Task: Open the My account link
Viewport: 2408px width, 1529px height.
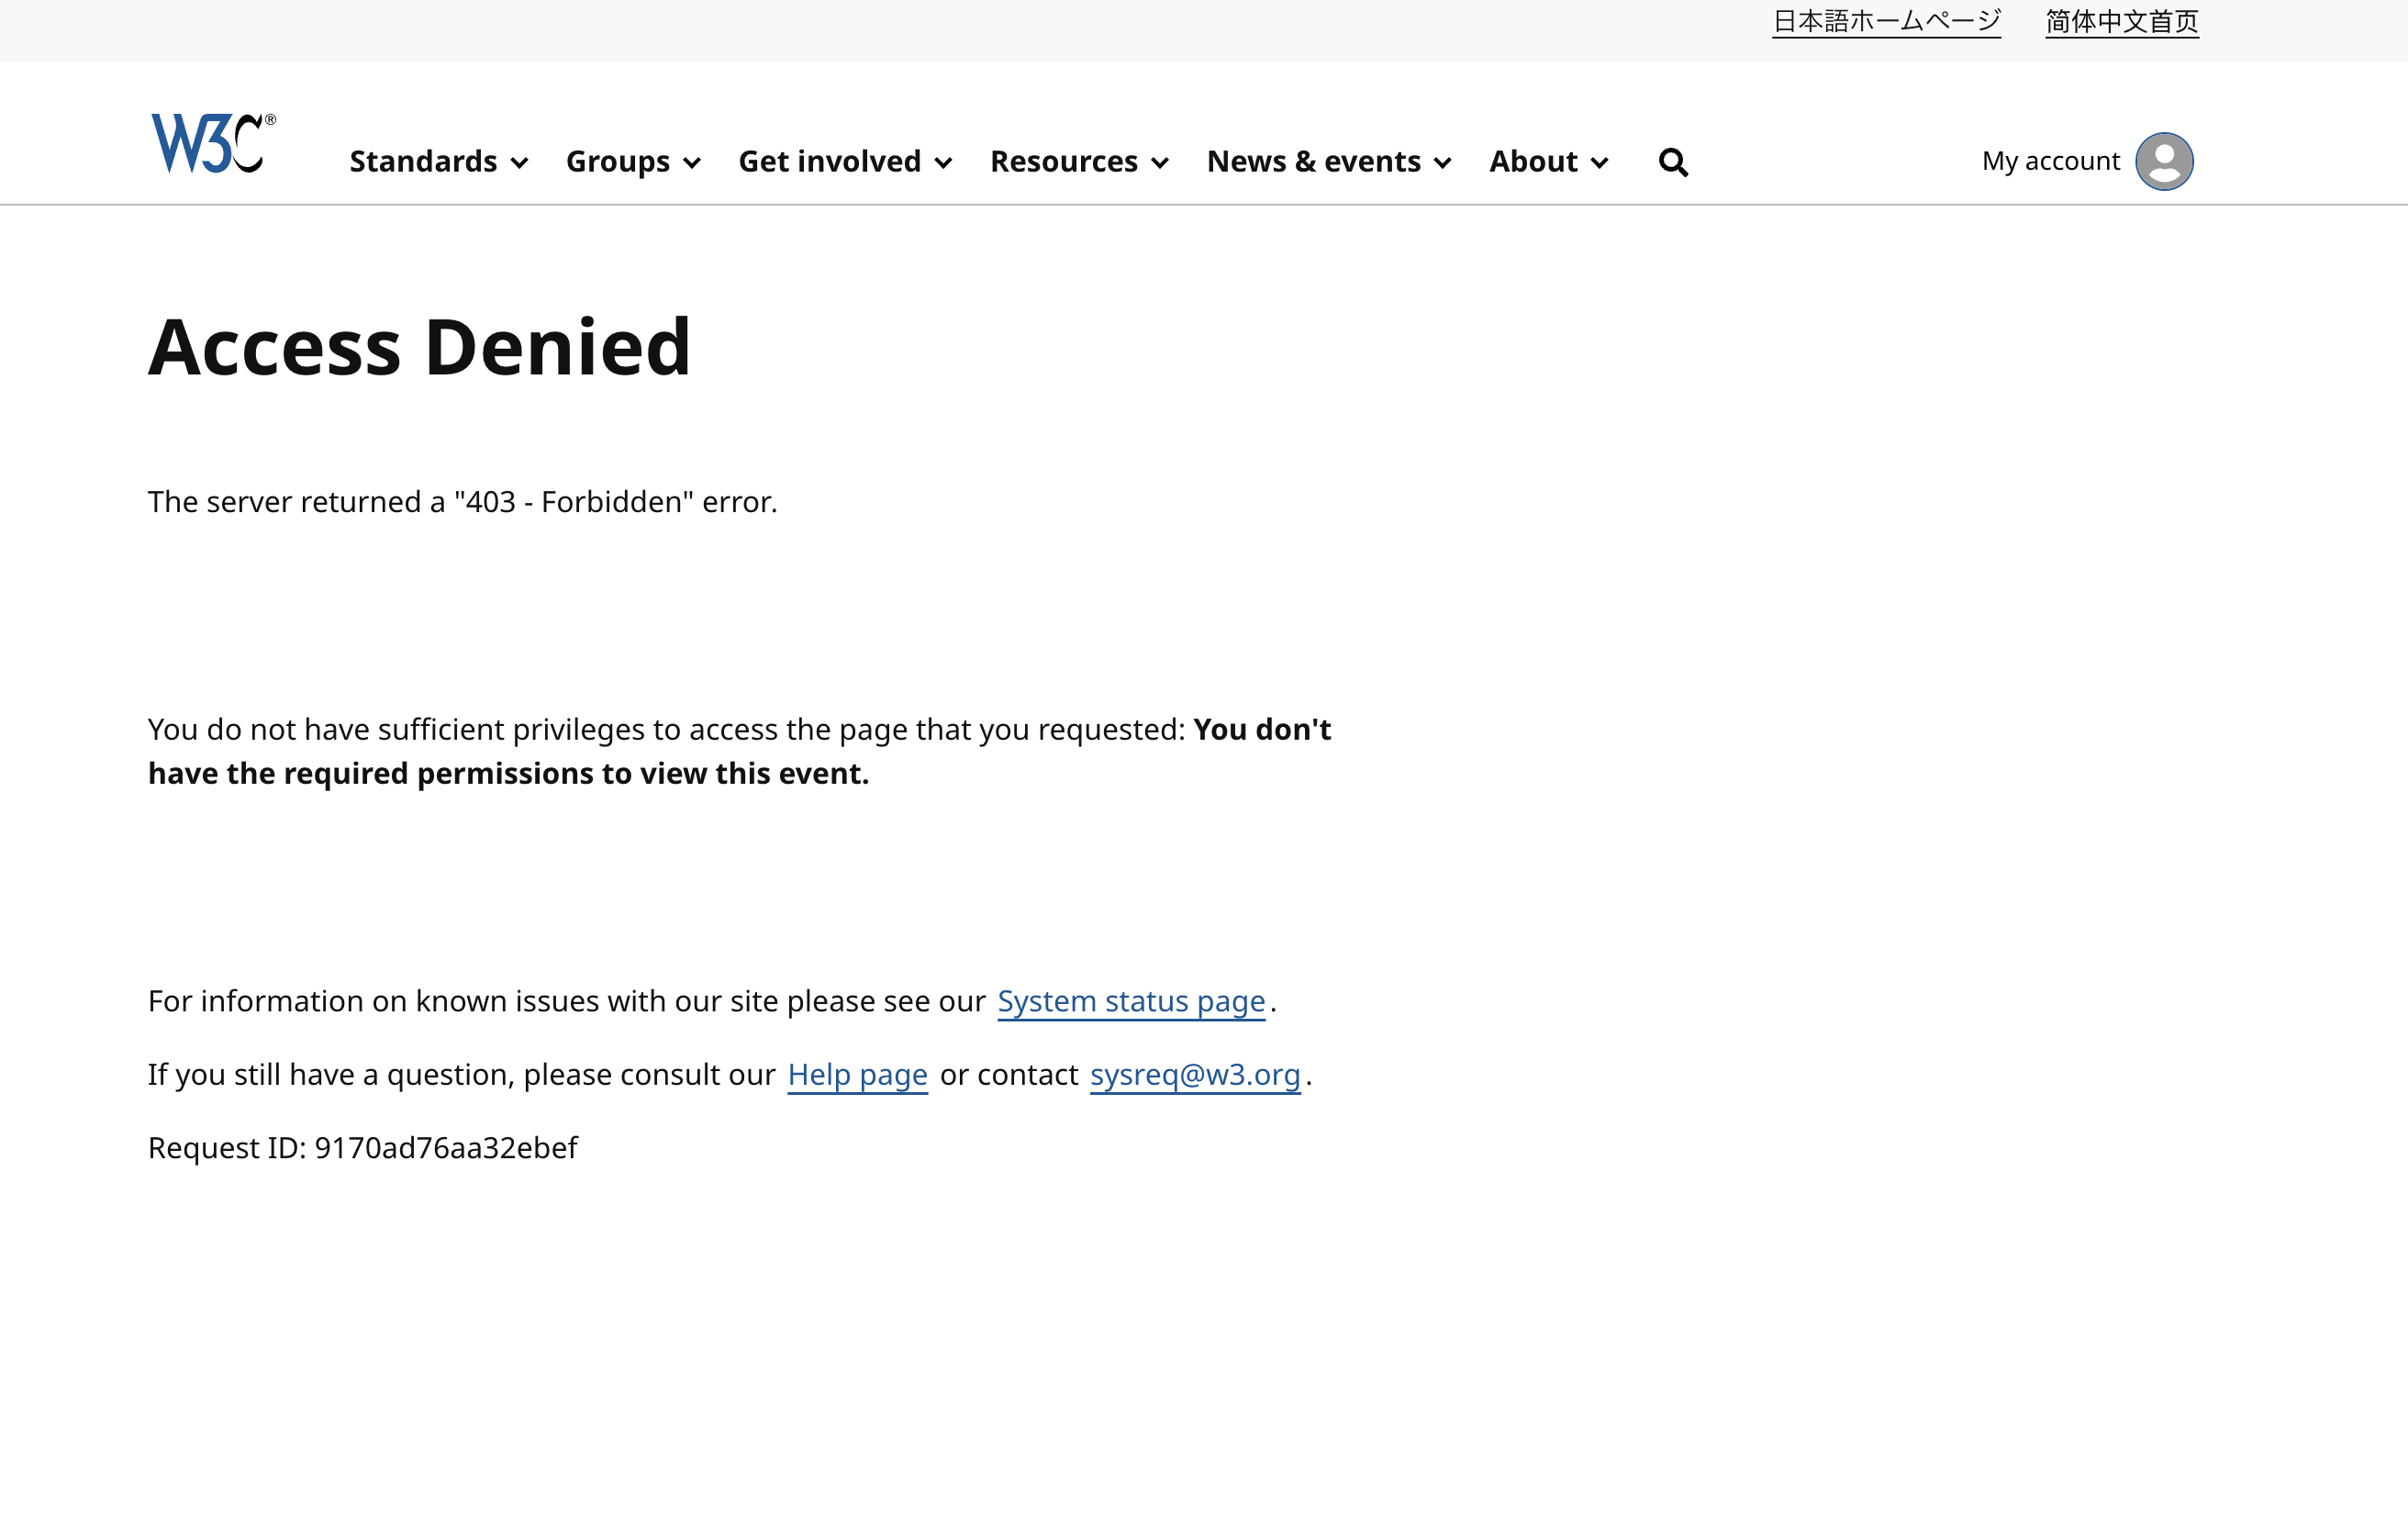Action: (2050, 161)
